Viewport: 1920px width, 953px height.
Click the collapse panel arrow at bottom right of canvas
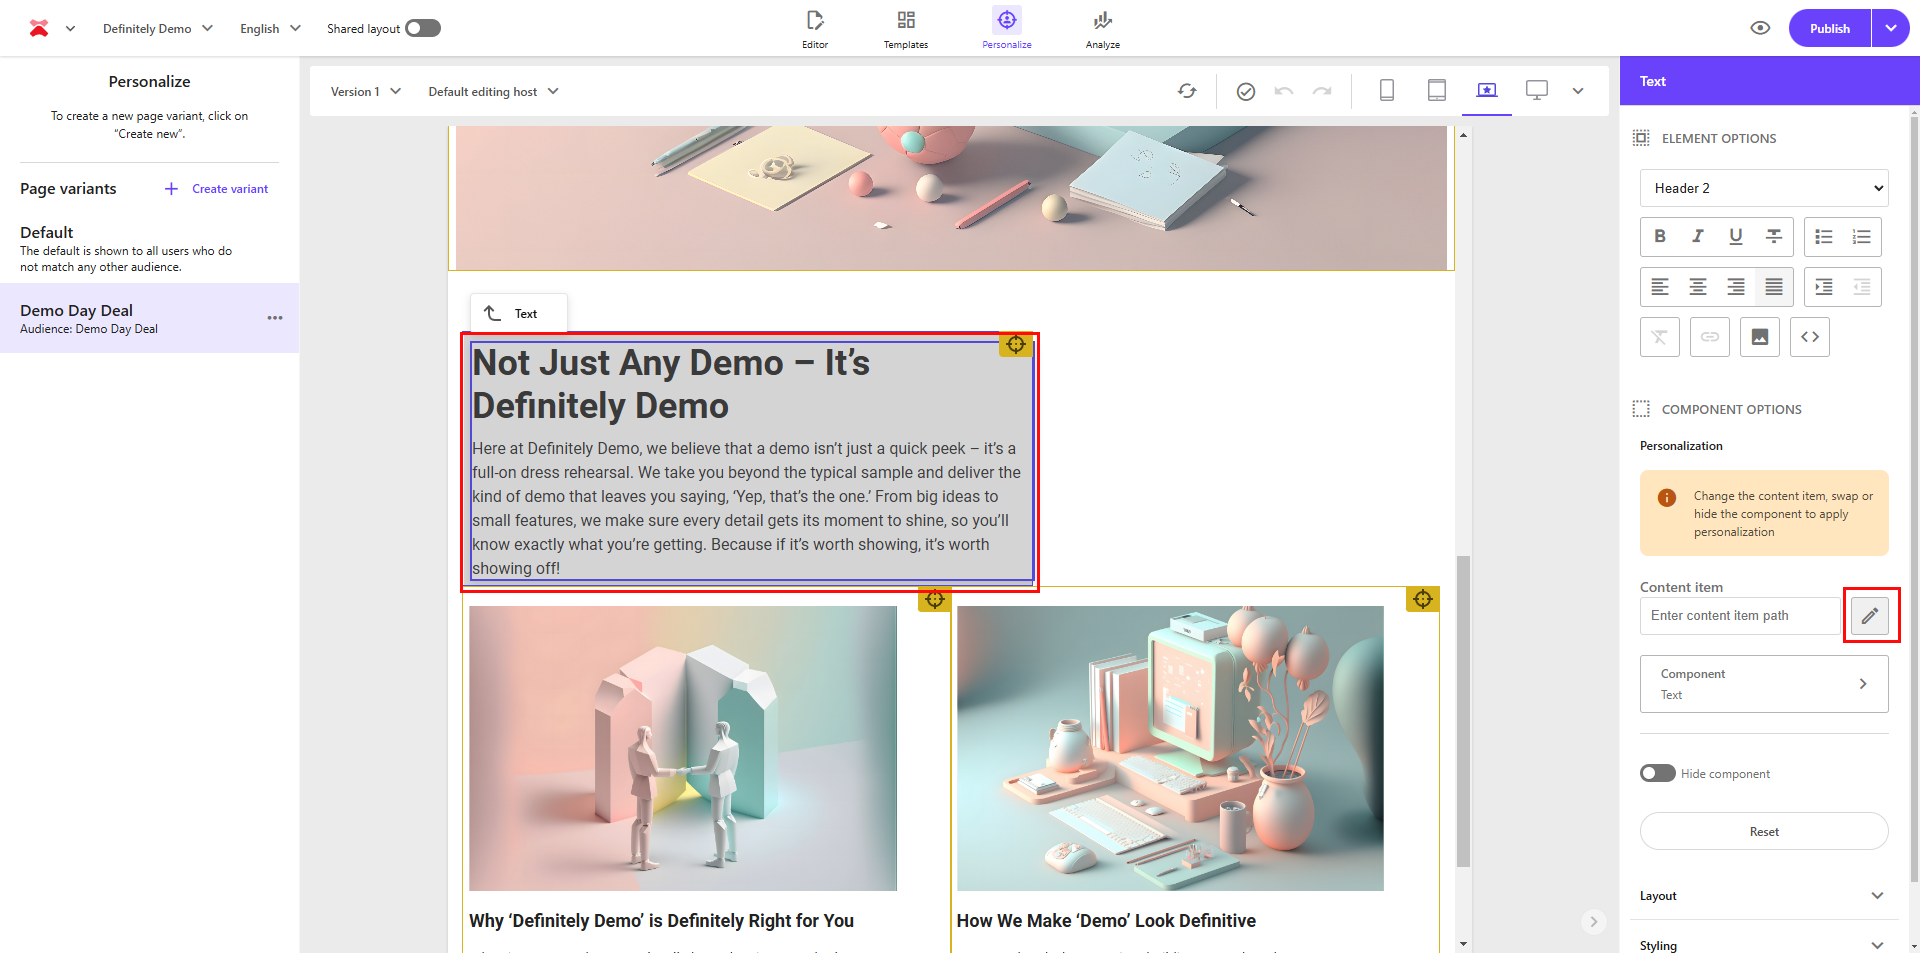(1594, 921)
